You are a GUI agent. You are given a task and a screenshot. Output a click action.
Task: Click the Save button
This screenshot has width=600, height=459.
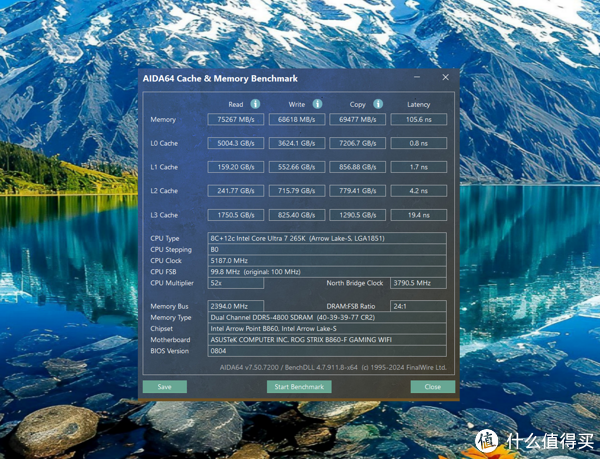click(164, 386)
